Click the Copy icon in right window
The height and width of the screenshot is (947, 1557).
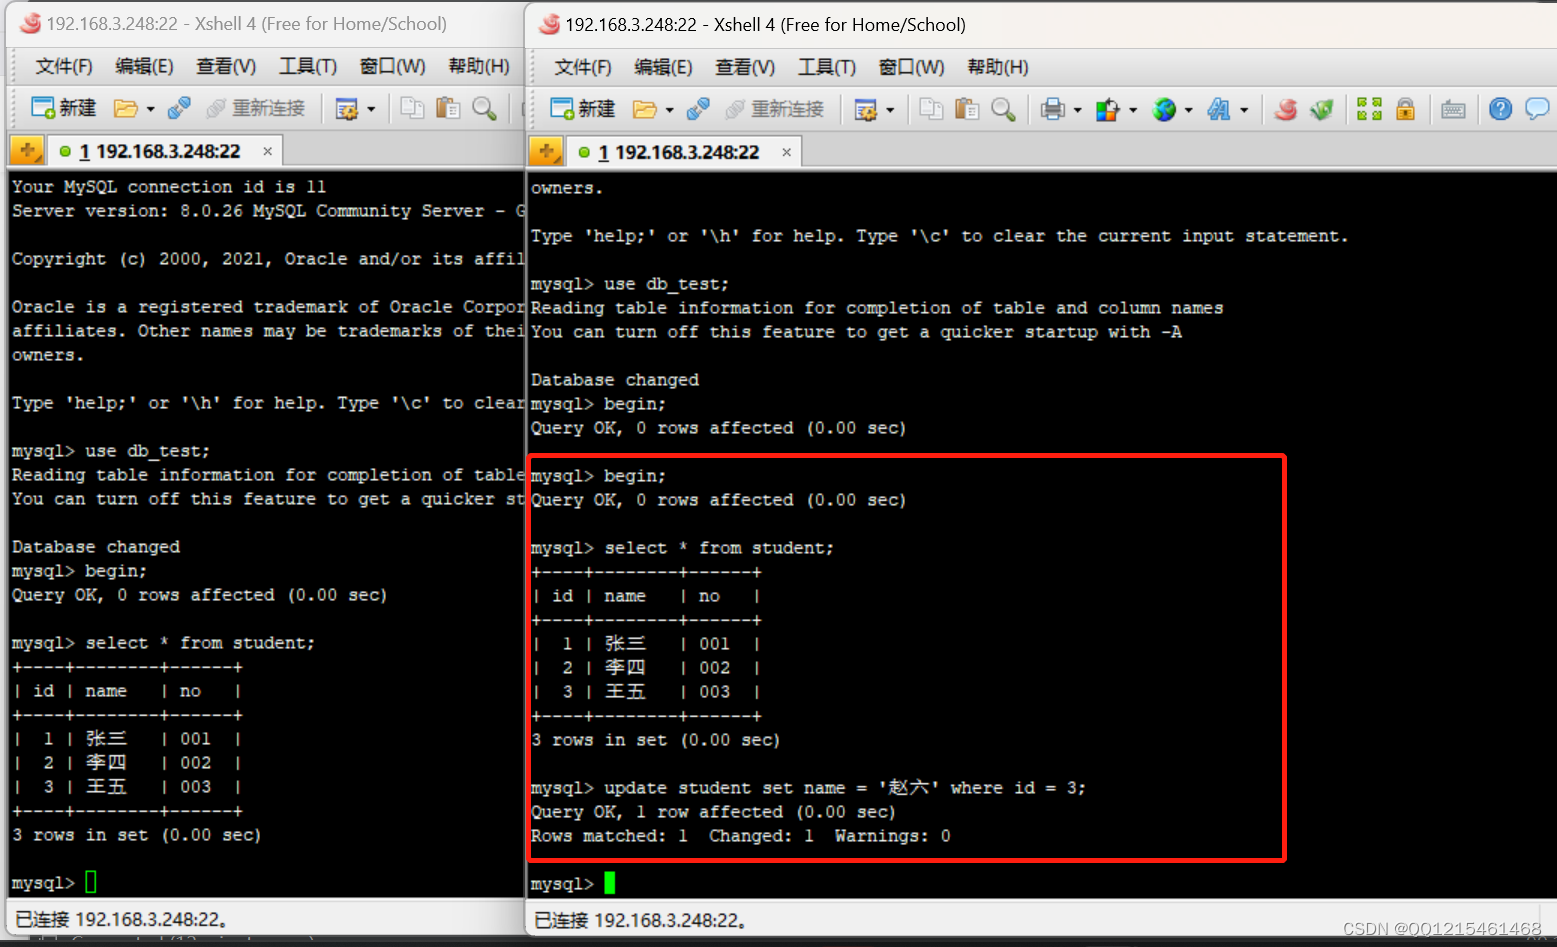[x=931, y=109]
